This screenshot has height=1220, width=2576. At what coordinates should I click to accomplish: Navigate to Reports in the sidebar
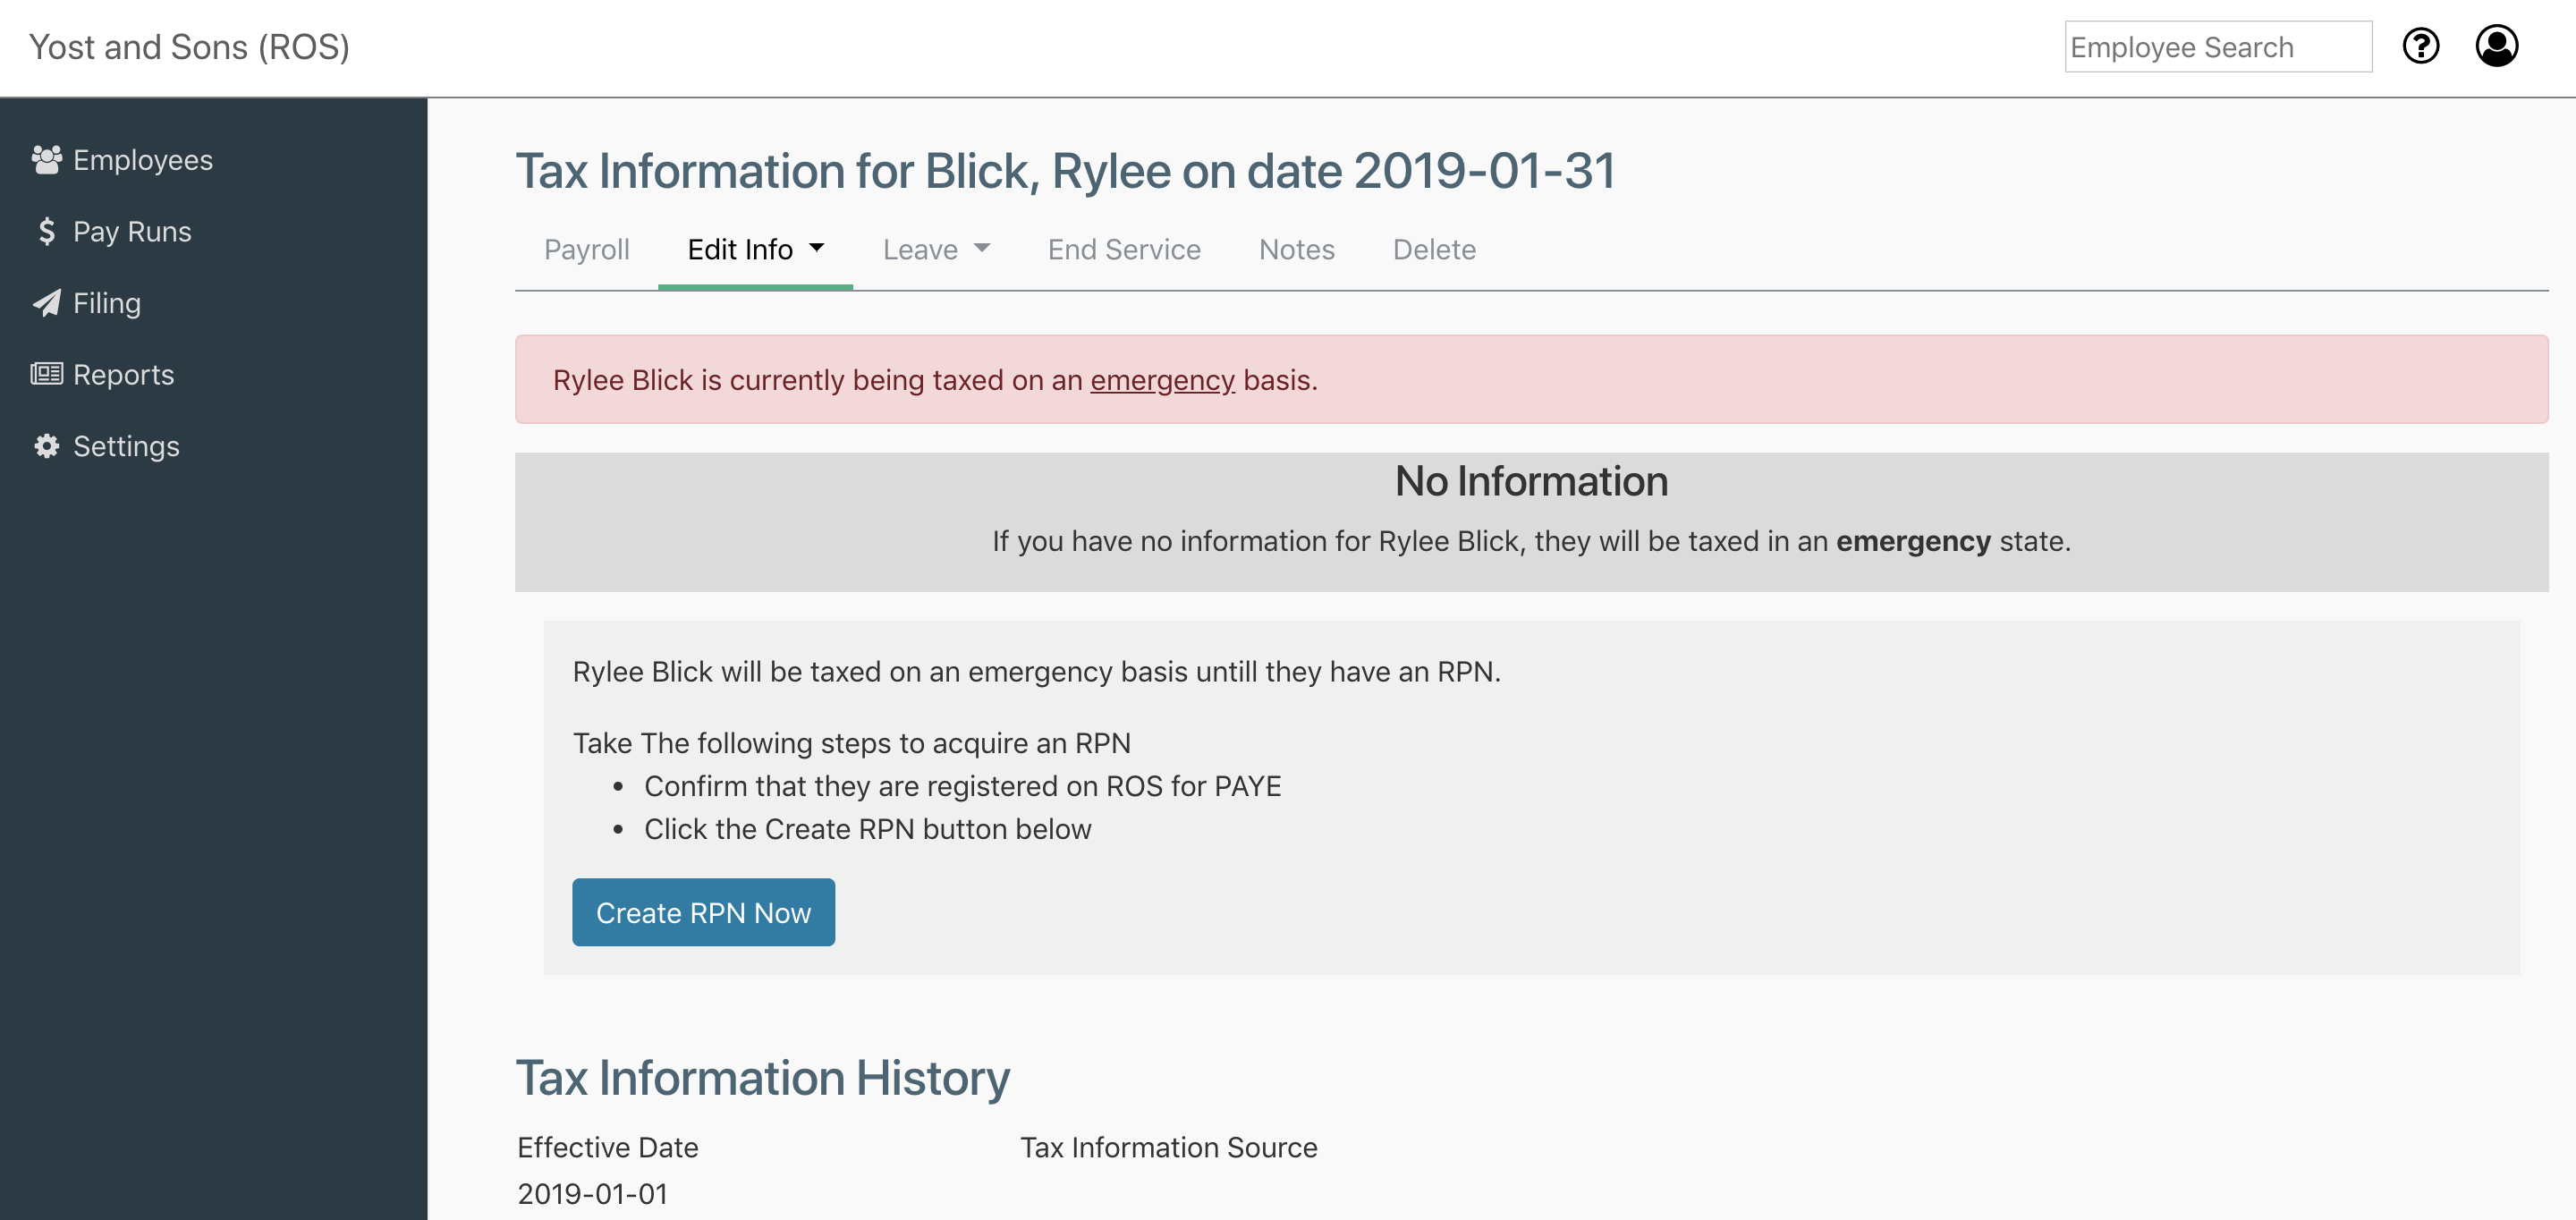(x=123, y=375)
